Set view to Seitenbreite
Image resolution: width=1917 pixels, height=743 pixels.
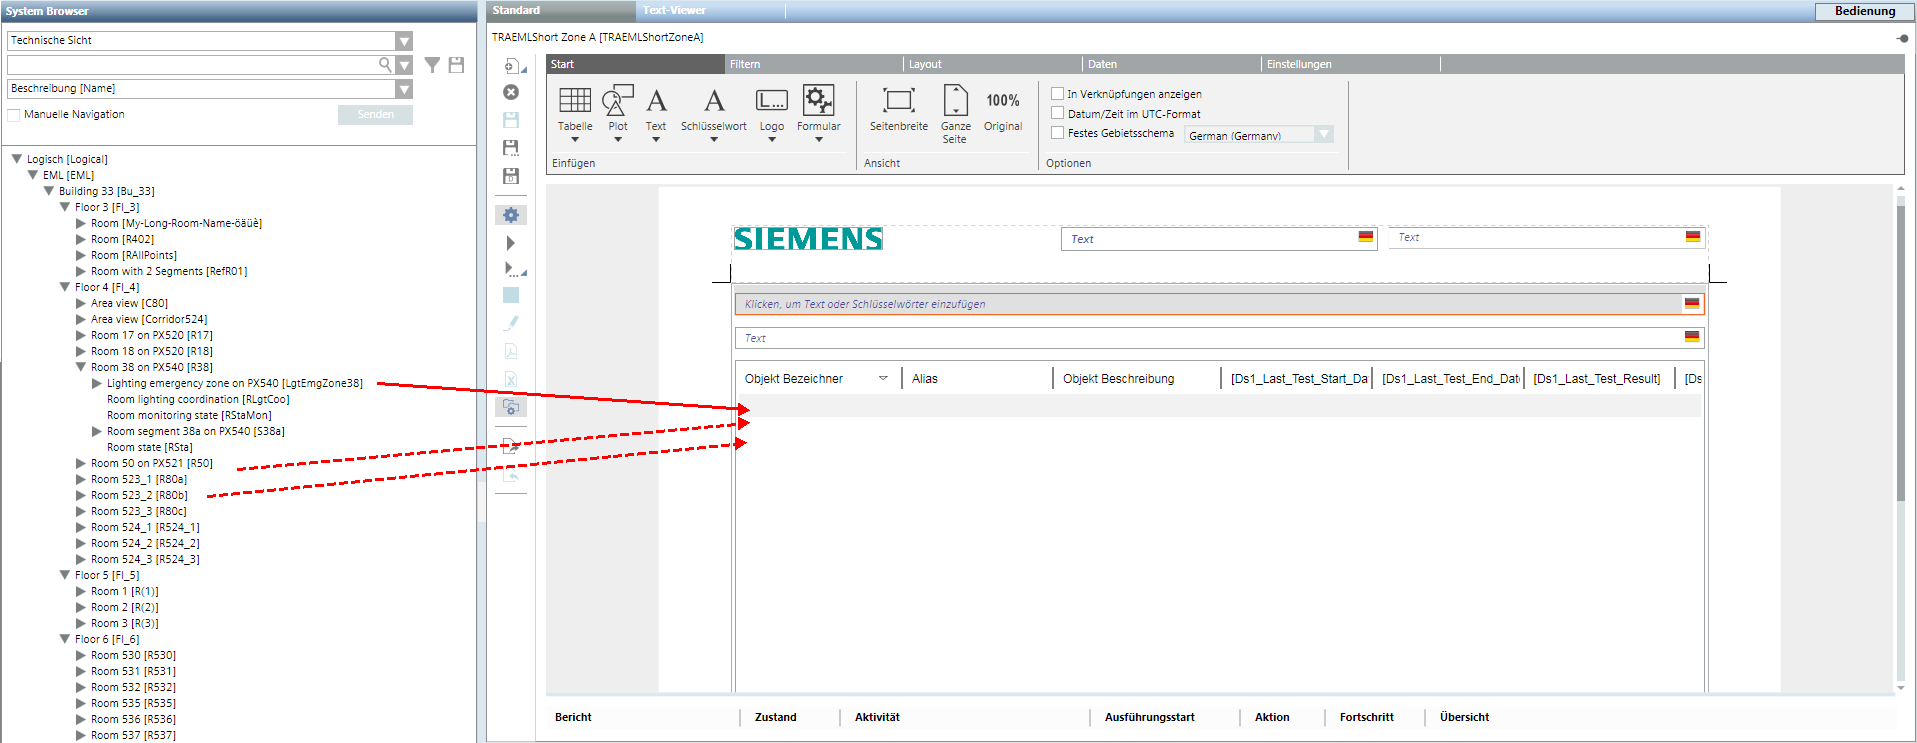click(x=898, y=101)
